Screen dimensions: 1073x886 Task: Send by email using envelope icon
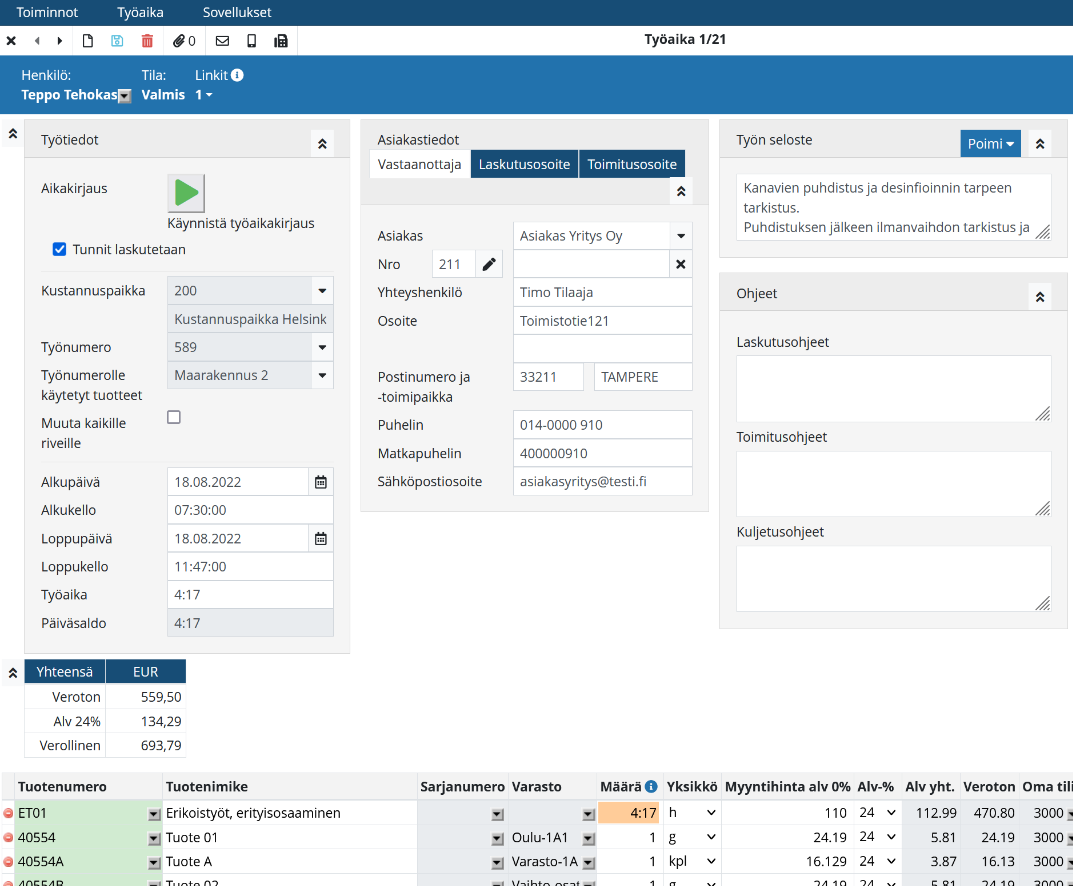point(222,41)
